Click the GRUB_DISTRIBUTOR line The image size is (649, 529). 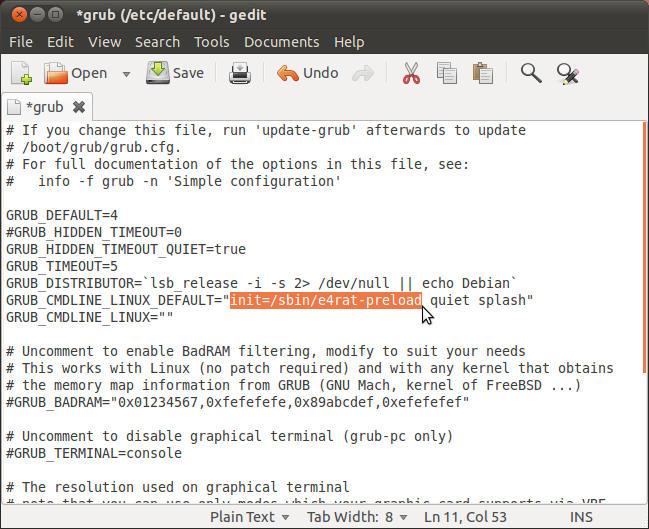pyautogui.click(x=262, y=283)
